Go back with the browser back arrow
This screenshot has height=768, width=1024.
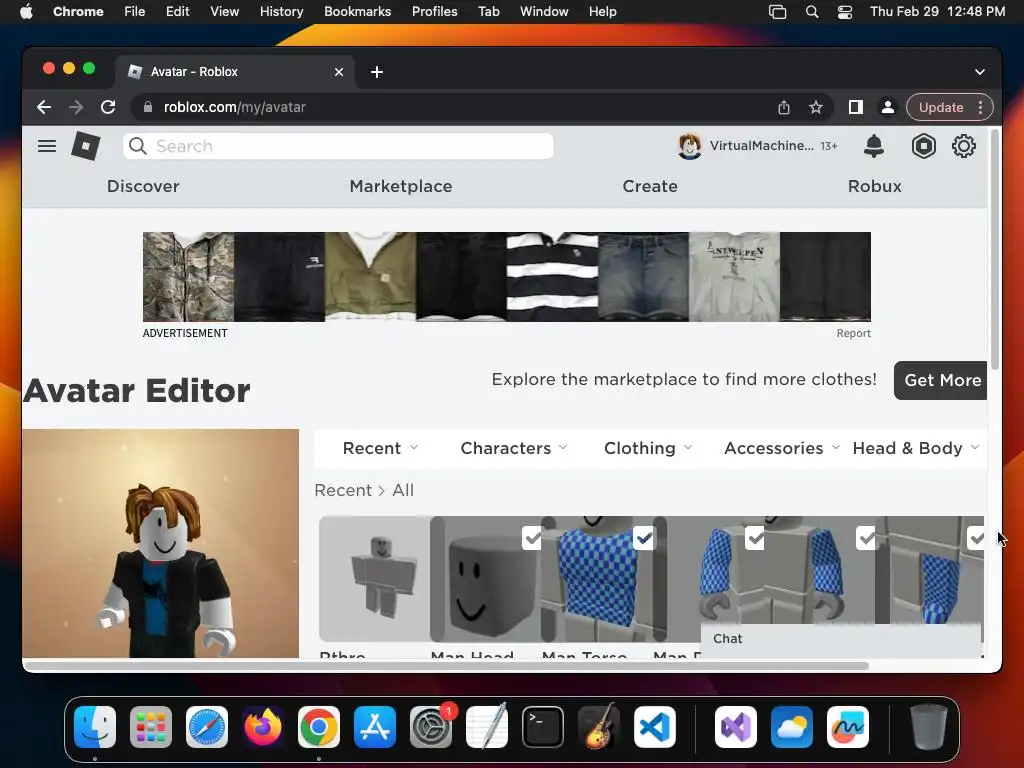point(44,107)
